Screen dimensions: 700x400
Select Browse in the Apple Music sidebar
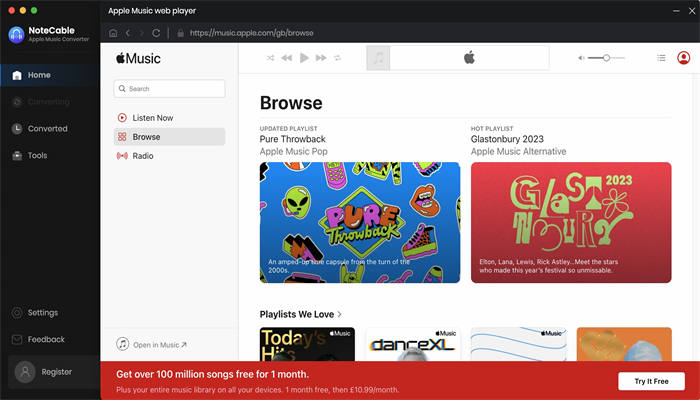tap(170, 137)
